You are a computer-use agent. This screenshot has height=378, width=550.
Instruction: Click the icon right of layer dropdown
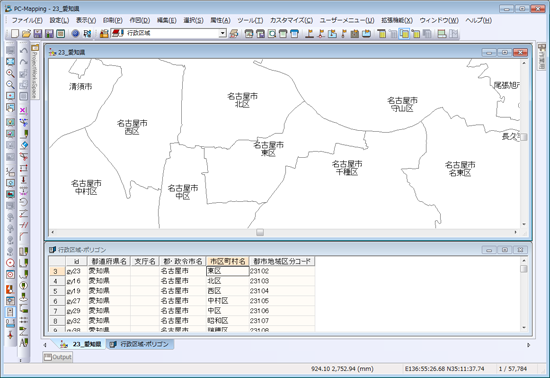tap(234, 34)
